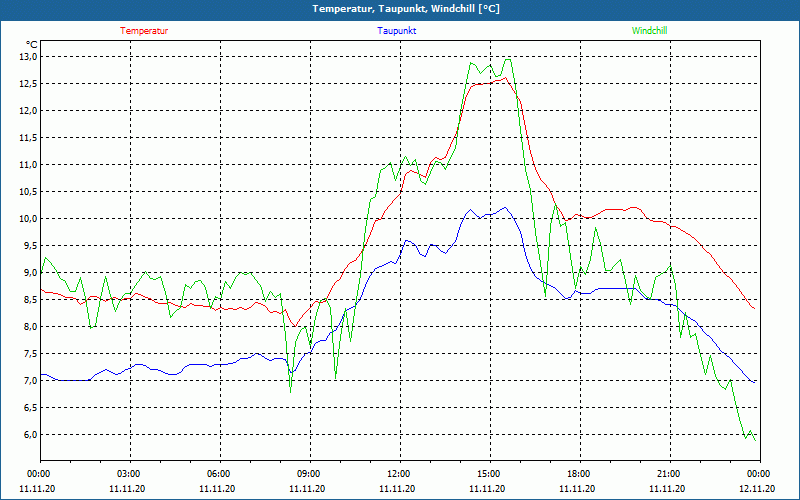Click the '12:00' time axis label
800x500 pixels.
[x=400, y=474]
